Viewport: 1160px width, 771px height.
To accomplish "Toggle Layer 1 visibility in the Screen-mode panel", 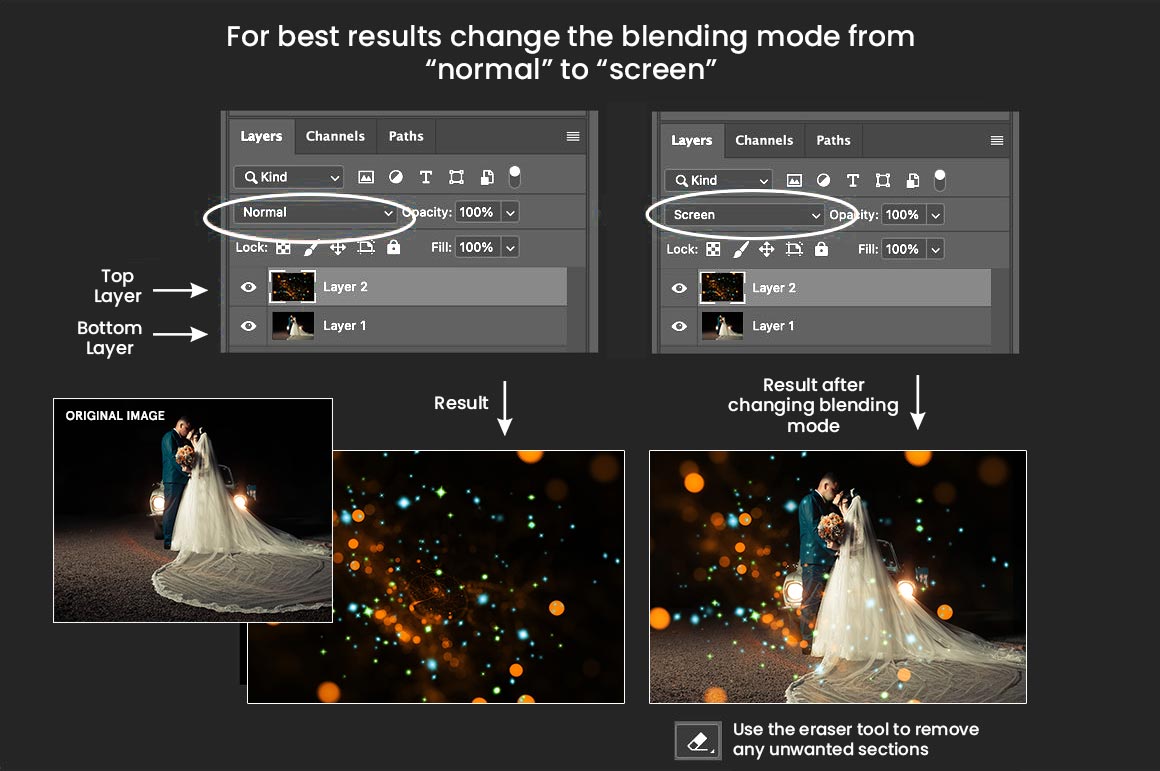I will click(680, 326).
